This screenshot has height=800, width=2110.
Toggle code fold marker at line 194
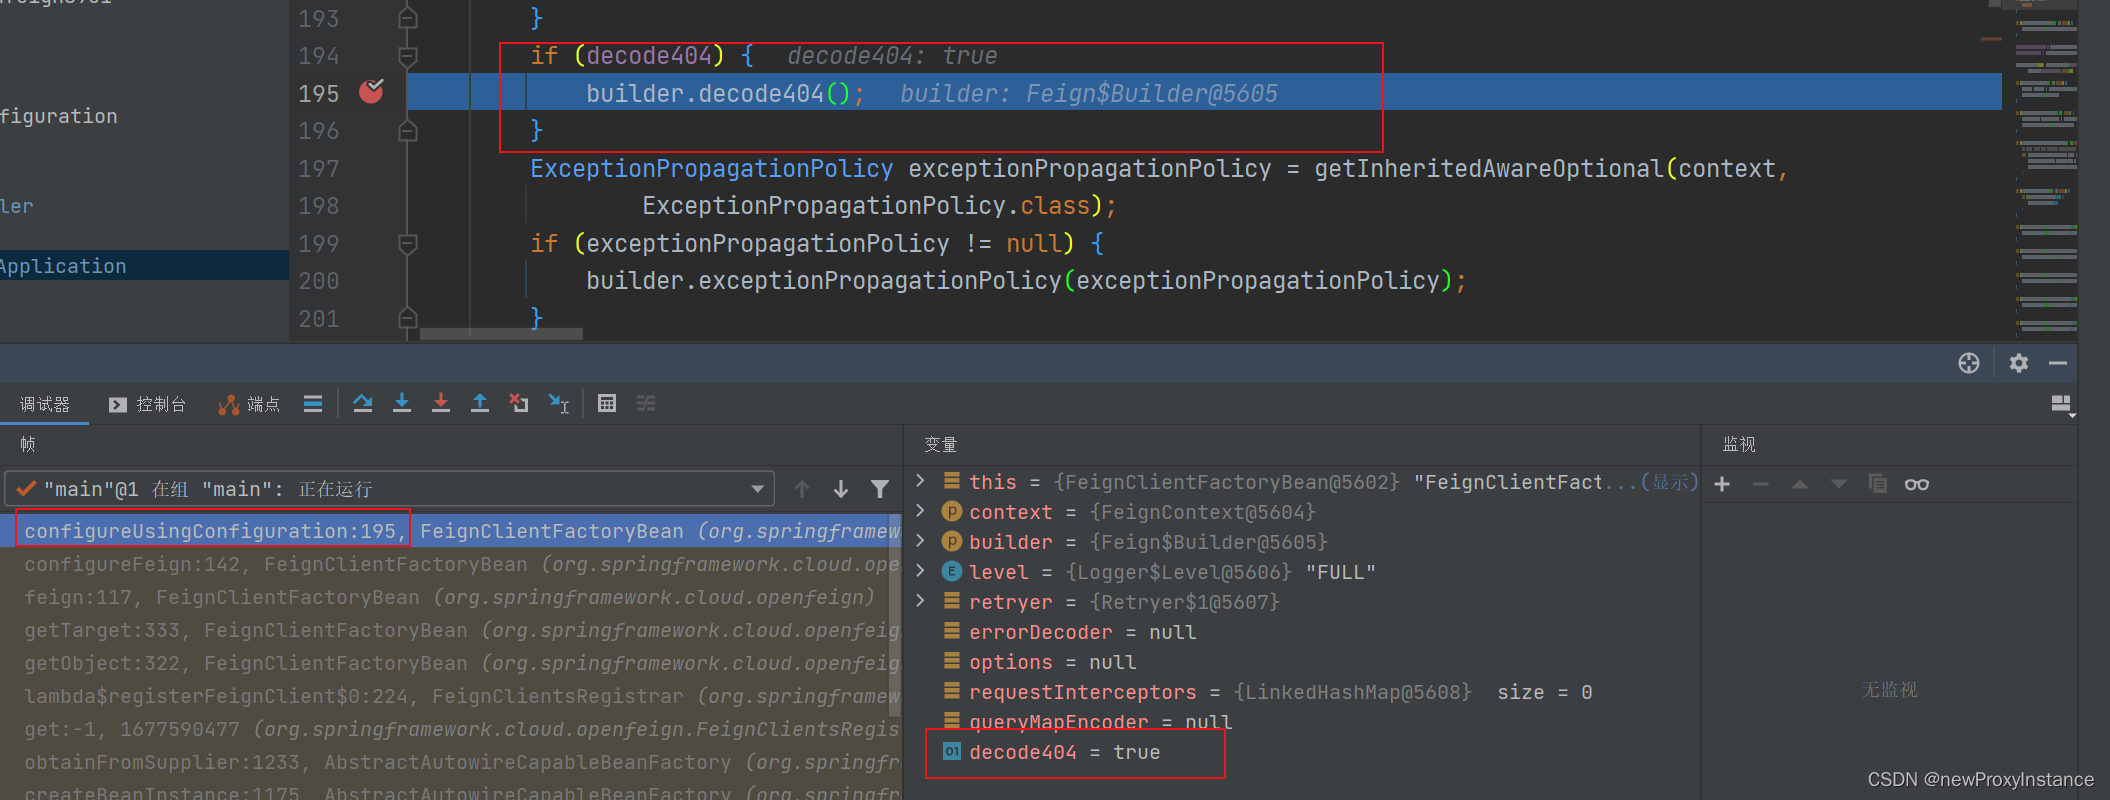408,56
